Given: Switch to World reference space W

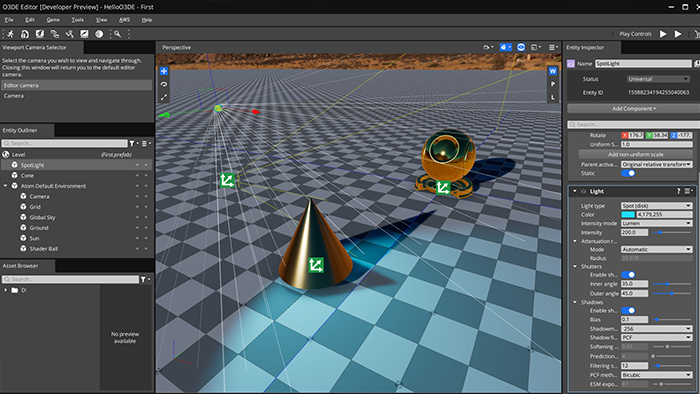Looking at the screenshot, I should (x=553, y=71).
